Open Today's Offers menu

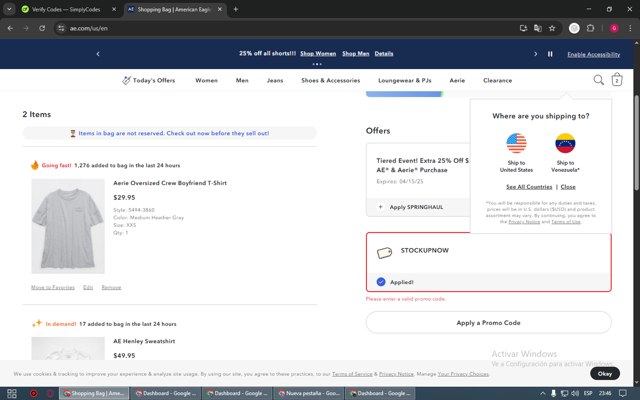pos(149,80)
